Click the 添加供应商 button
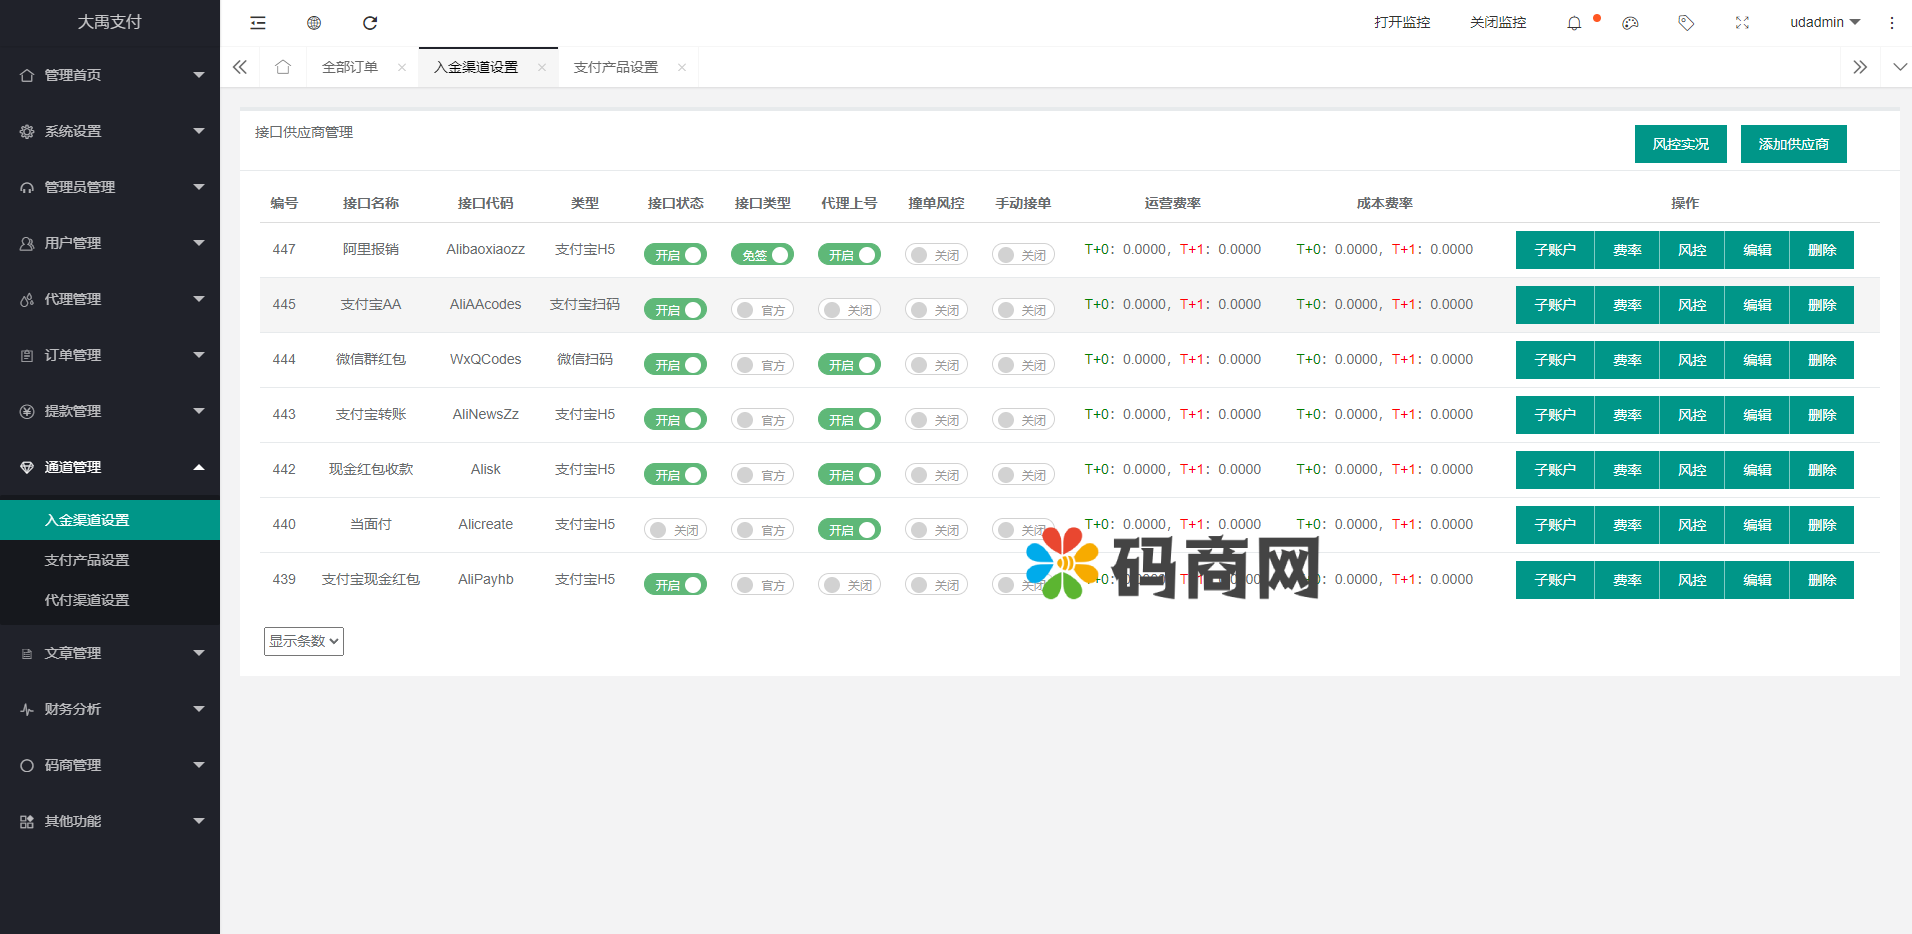 1793,144
